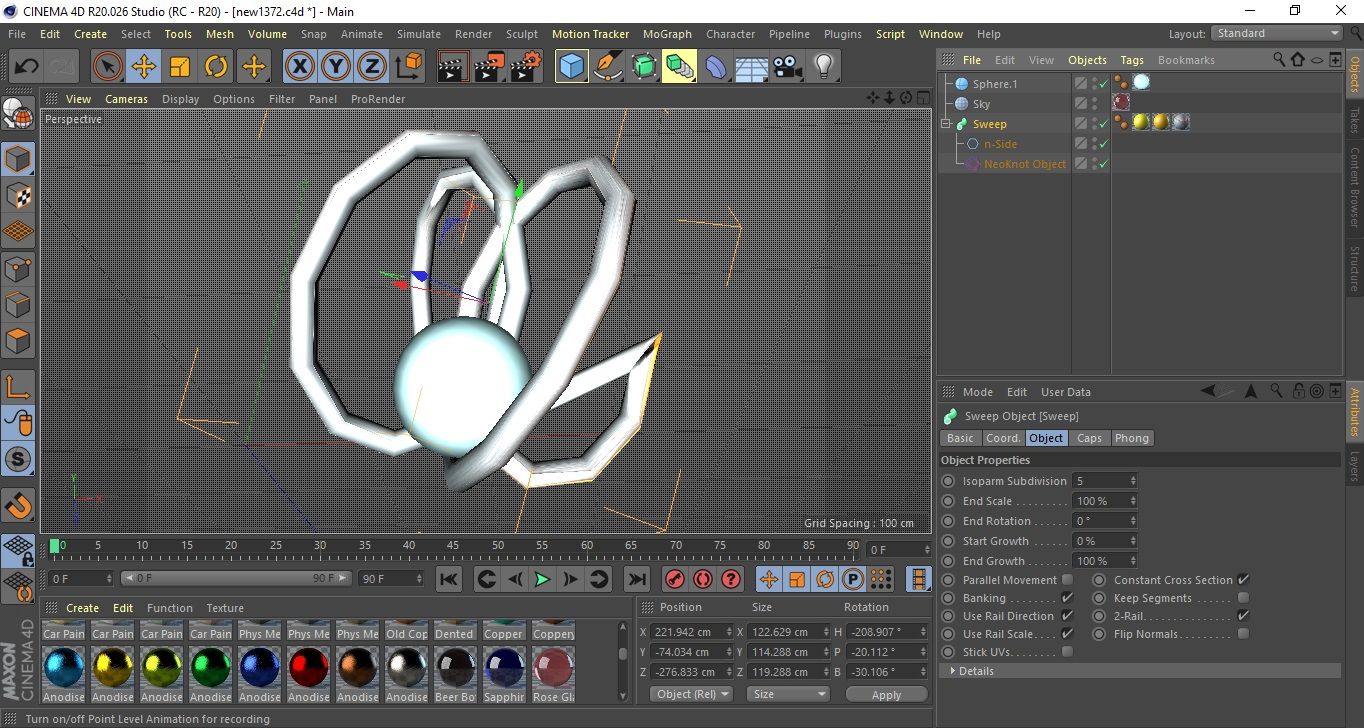
Task: Go to start of animation
Action: click(449, 579)
